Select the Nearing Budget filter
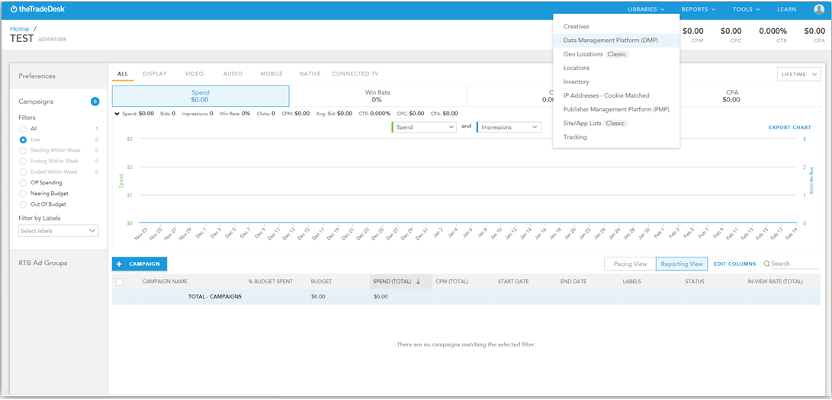This screenshot has height=400, width=832. pyautogui.click(x=23, y=194)
